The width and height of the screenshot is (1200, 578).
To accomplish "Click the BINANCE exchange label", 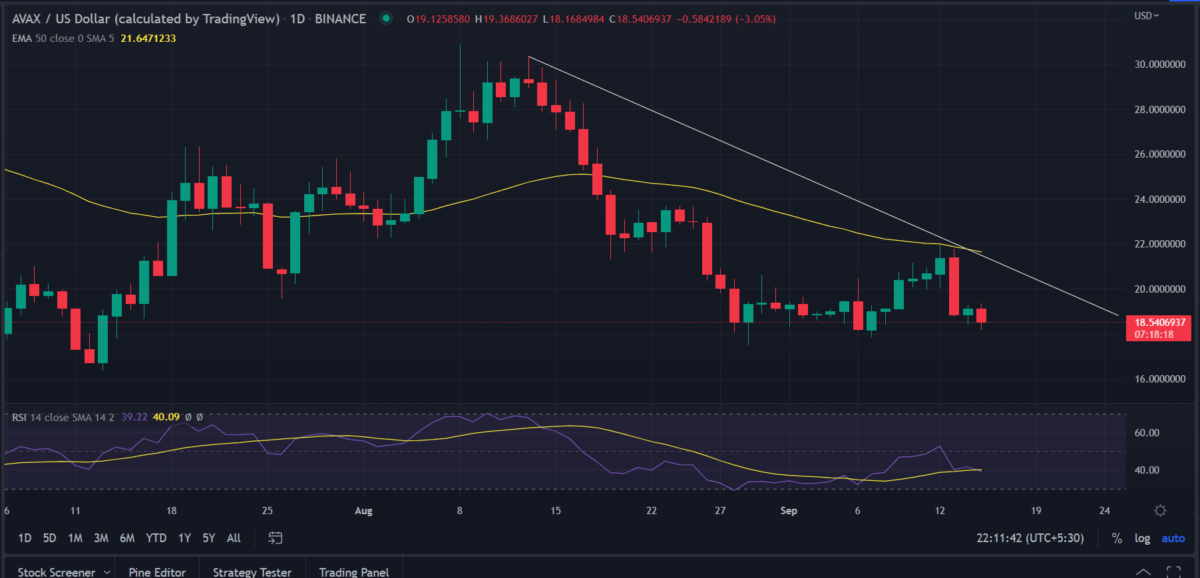I will pyautogui.click(x=340, y=17).
